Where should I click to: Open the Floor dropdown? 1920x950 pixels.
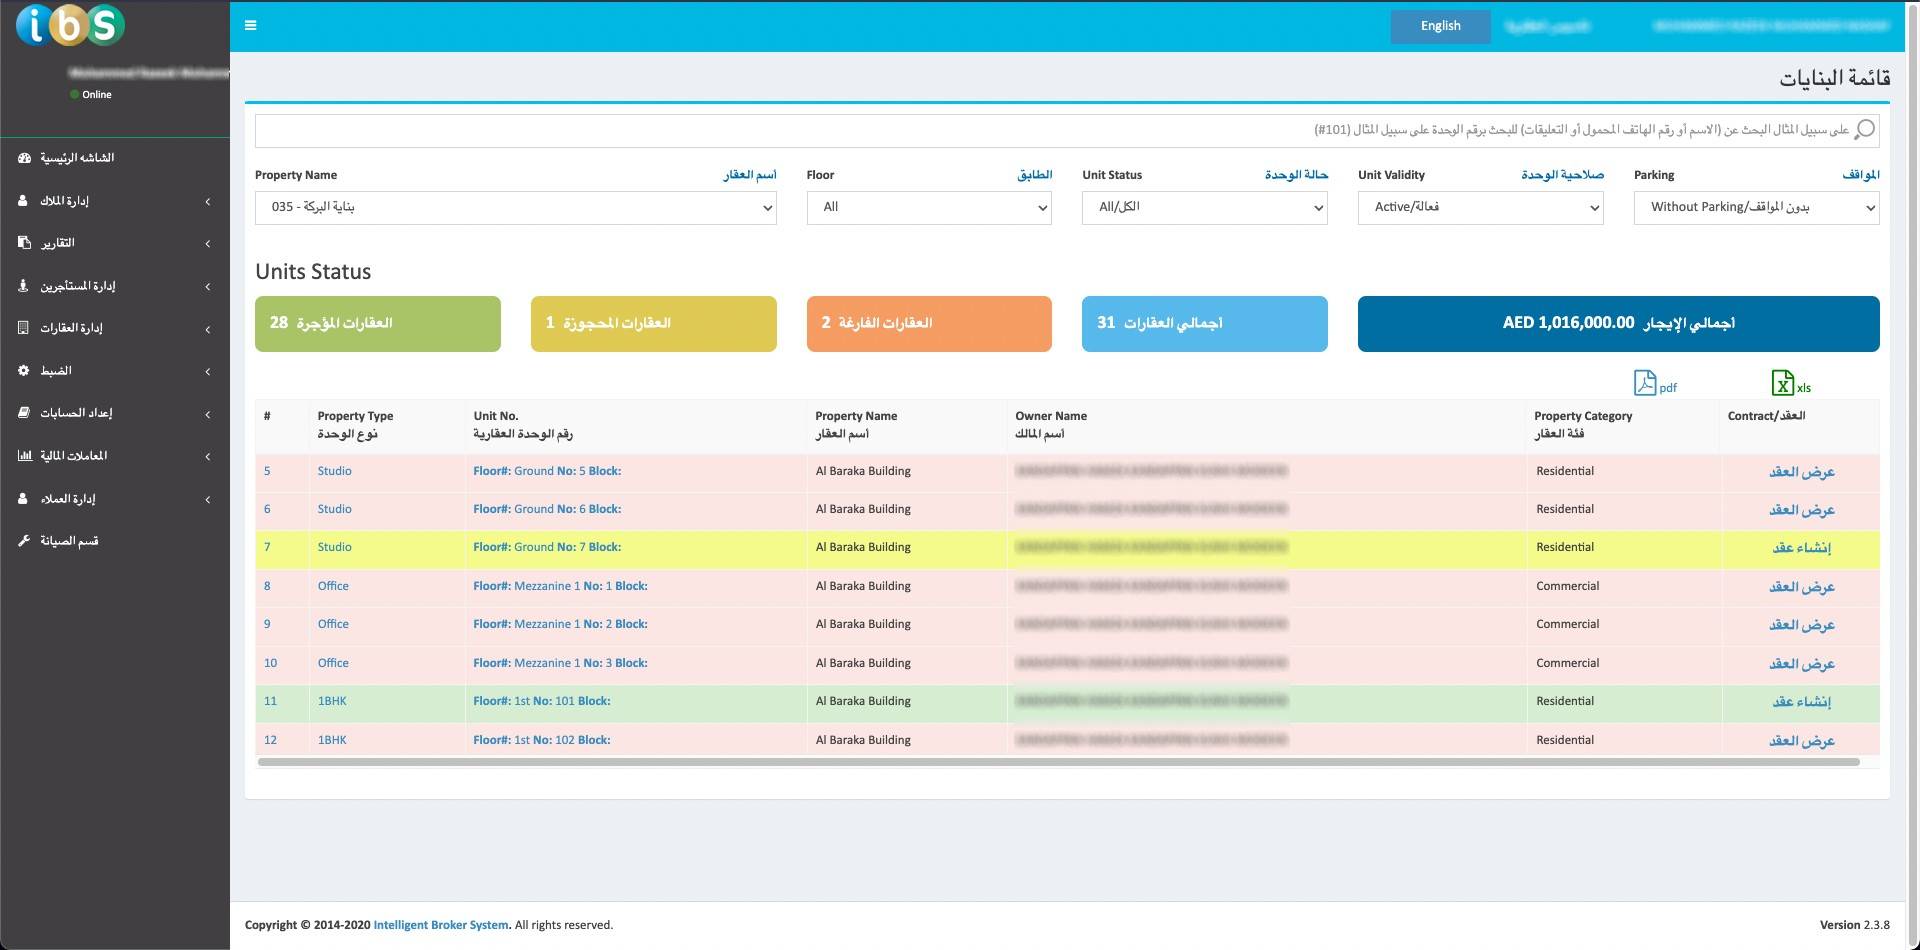point(929,208)
